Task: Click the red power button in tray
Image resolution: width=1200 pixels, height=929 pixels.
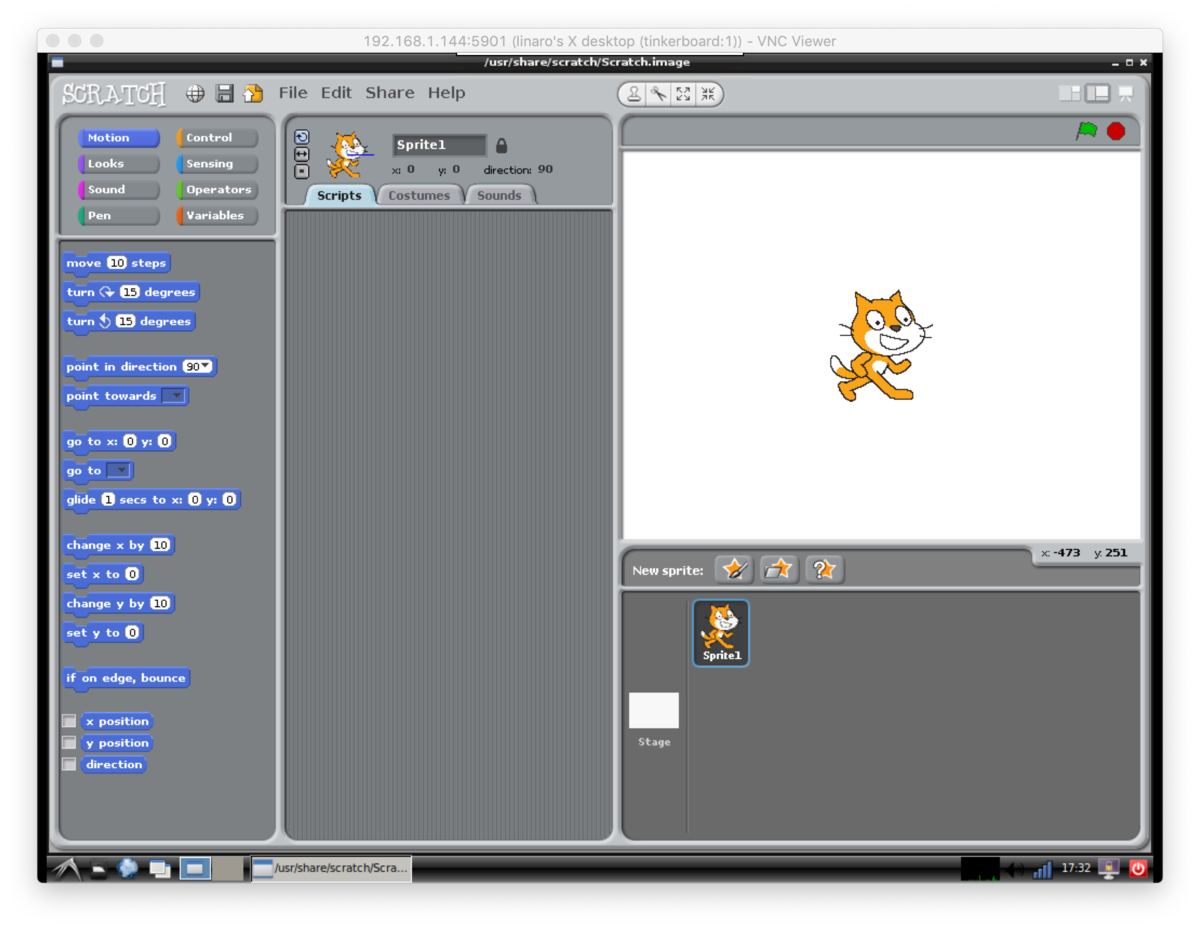Action: [x=1138, y=869]
